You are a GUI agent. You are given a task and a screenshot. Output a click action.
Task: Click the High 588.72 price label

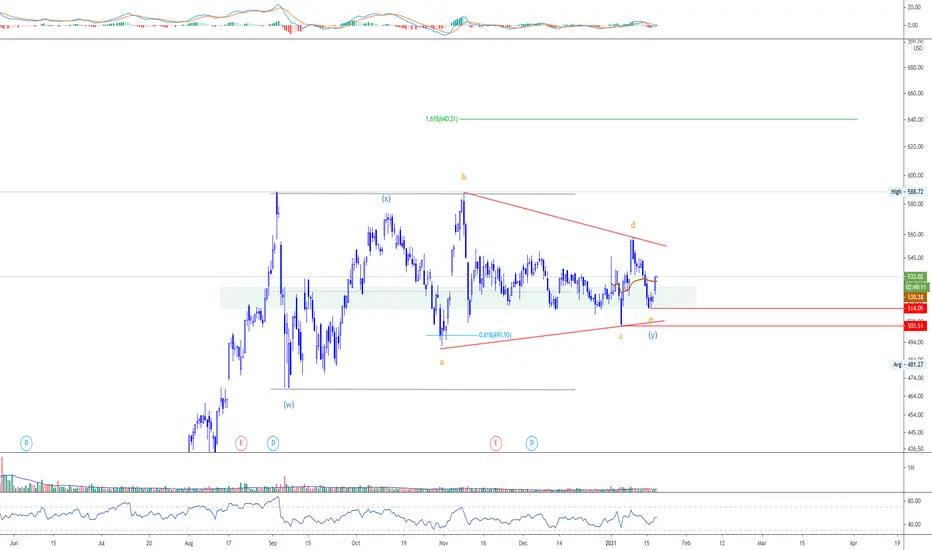click(x=907, y=192)
